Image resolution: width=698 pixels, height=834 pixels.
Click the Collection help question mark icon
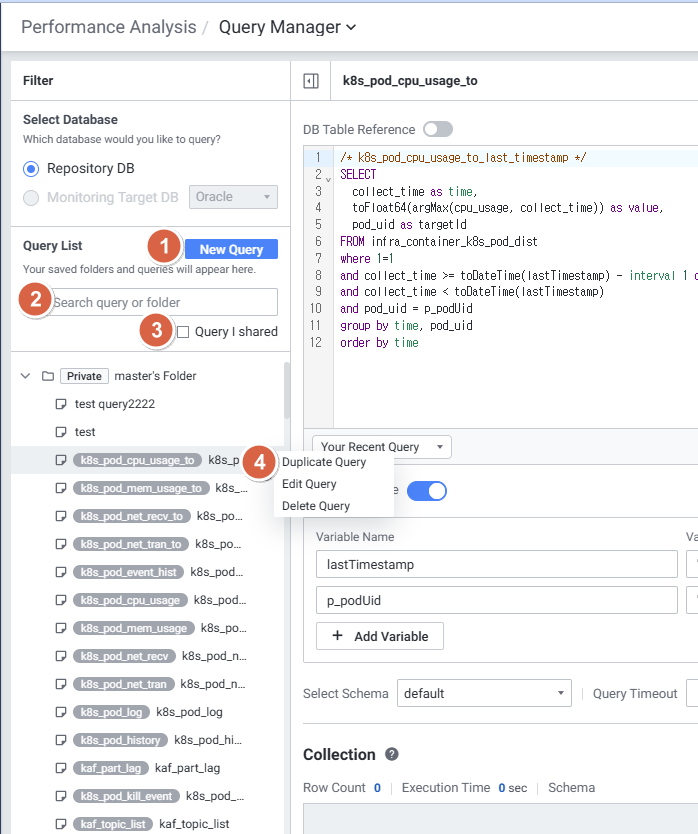[x=392, y=755]
